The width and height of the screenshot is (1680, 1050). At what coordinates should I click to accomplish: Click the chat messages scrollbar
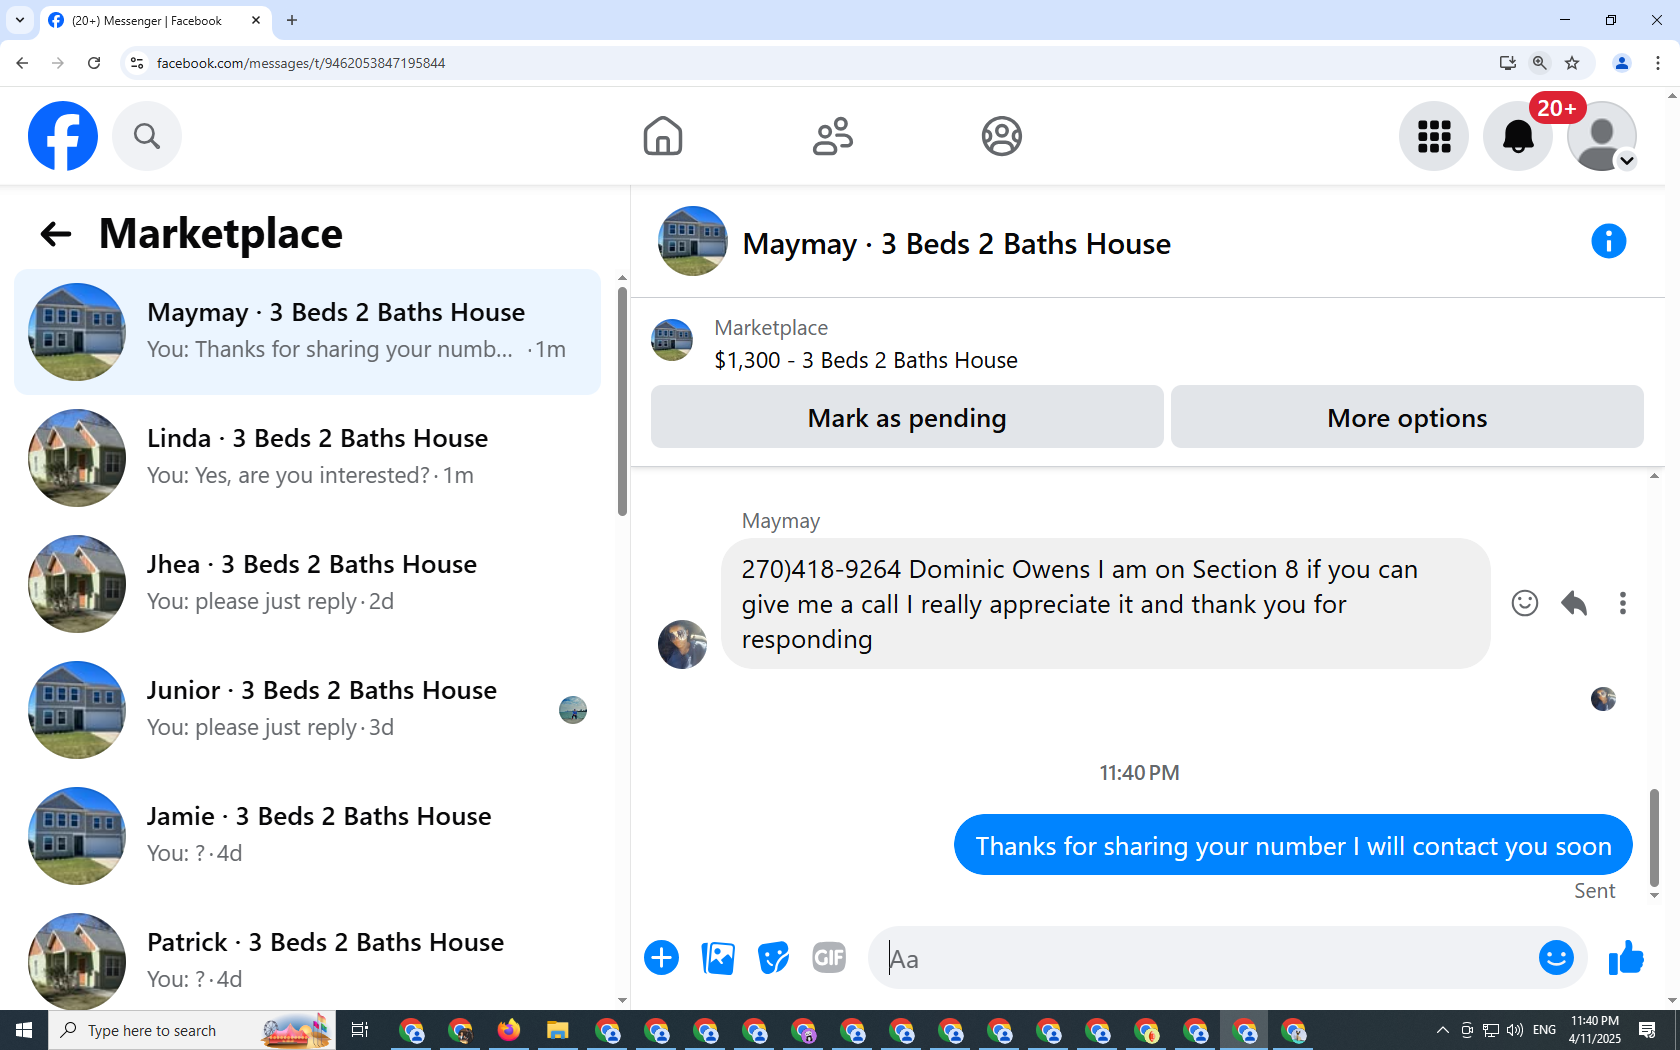1654,838
